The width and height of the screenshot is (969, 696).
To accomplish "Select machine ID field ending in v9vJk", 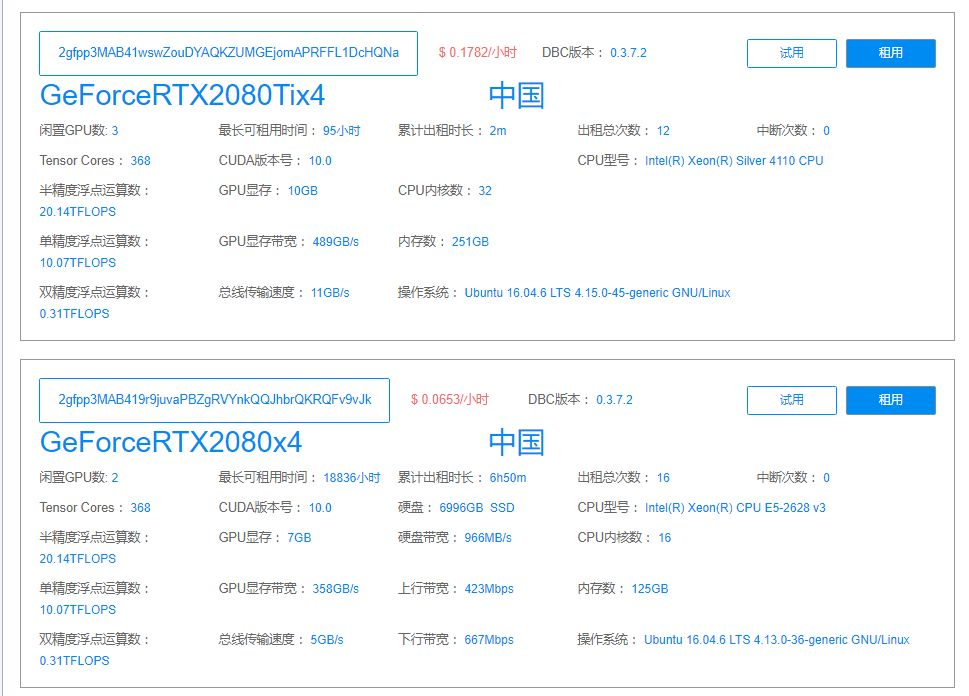I will (x=214, y=400).
